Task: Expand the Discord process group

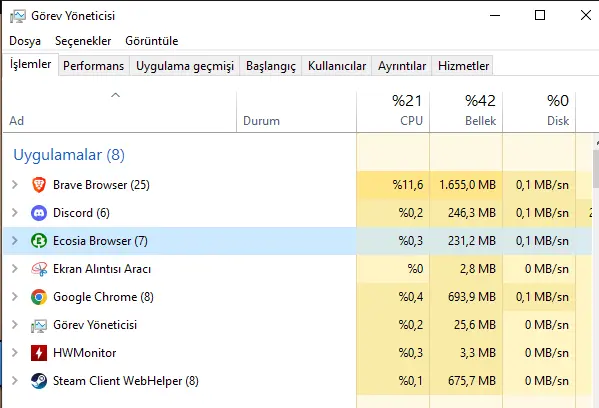Action: click(x=15, y=213)
